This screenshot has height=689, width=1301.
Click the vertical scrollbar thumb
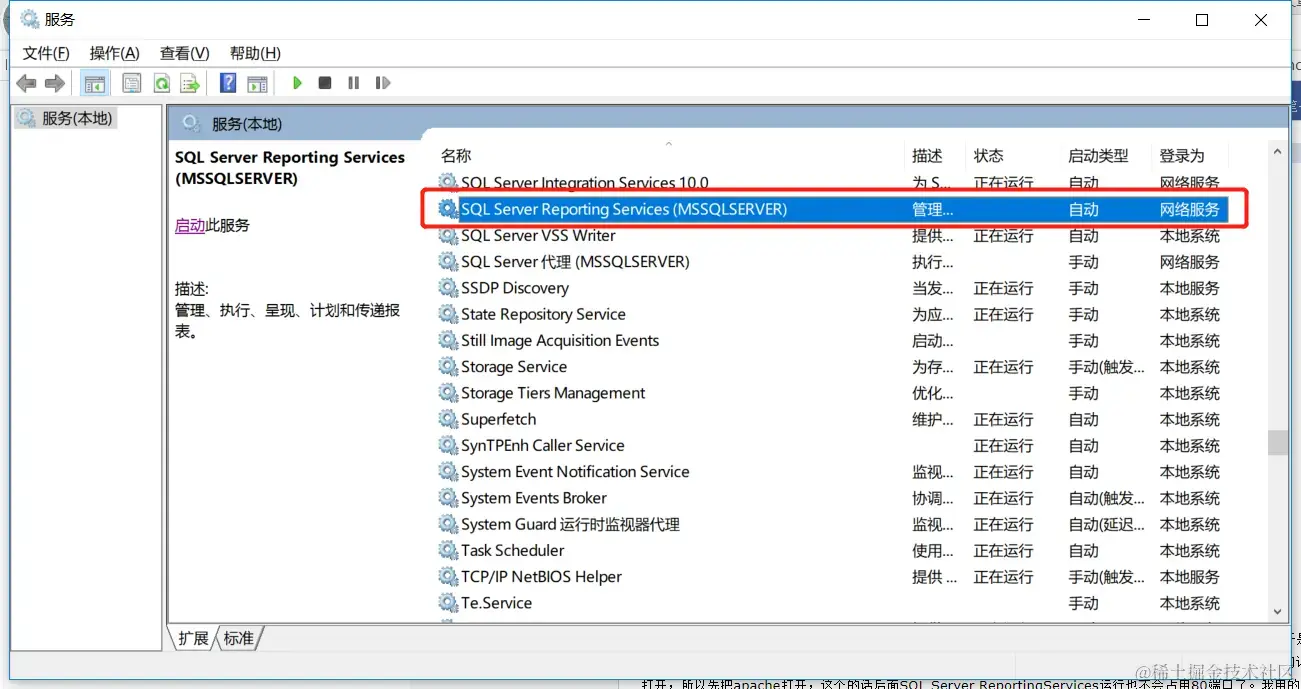1277,442
